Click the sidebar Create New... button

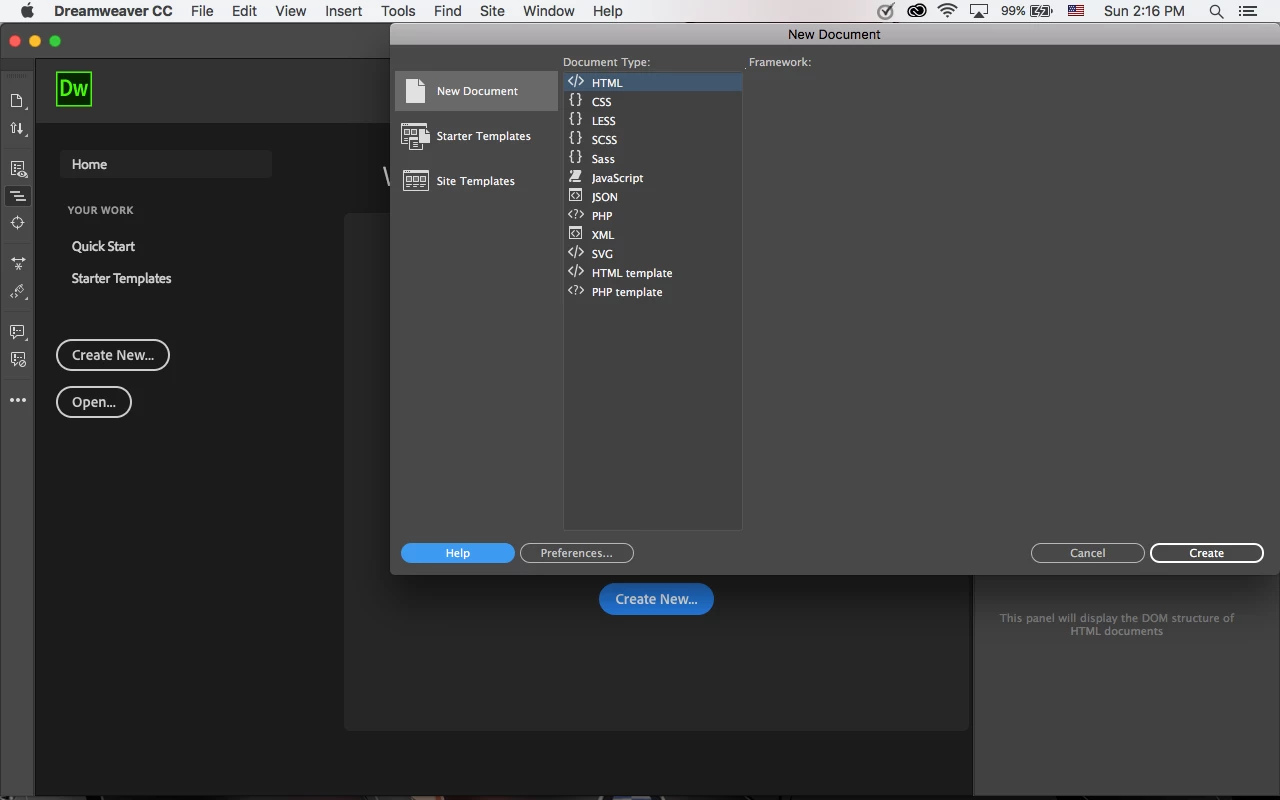[x=113, y=355]
